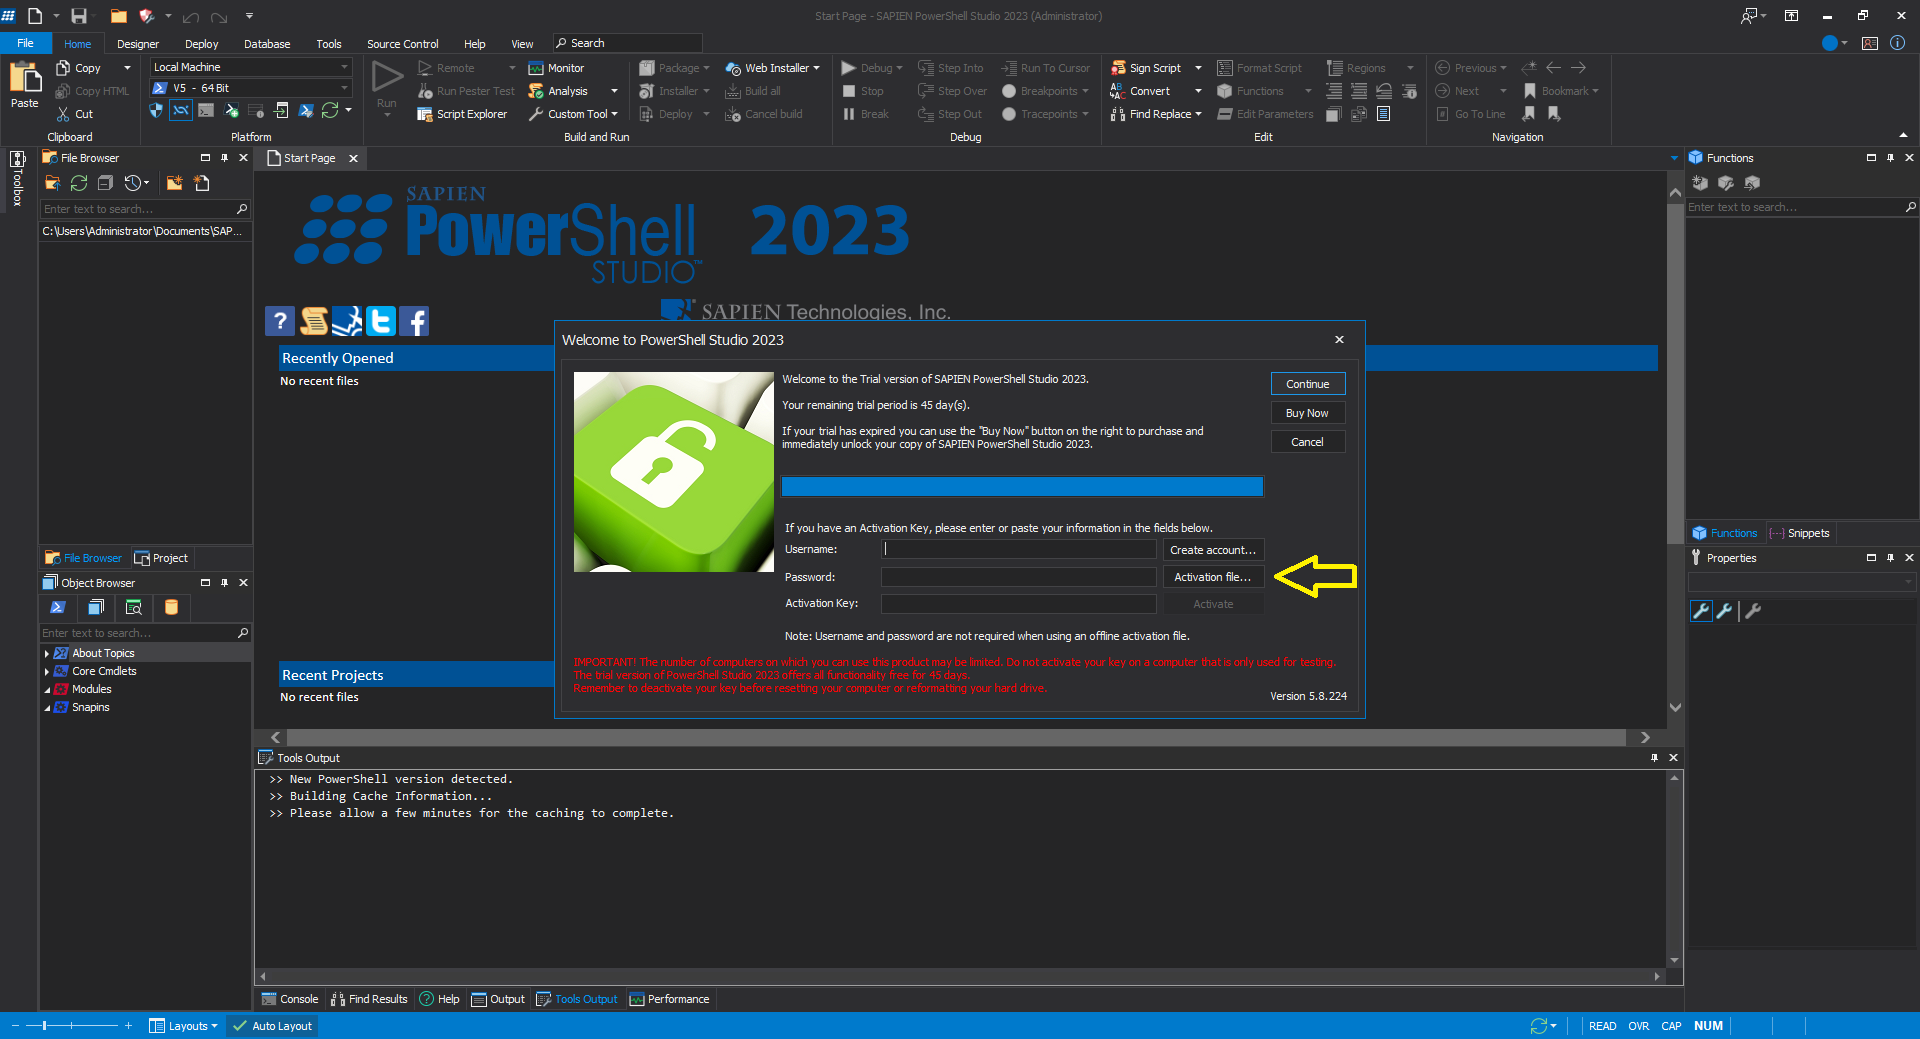Launch Script Explorer from the ribbon
1920x1039 pixels.
coord(462,114)
